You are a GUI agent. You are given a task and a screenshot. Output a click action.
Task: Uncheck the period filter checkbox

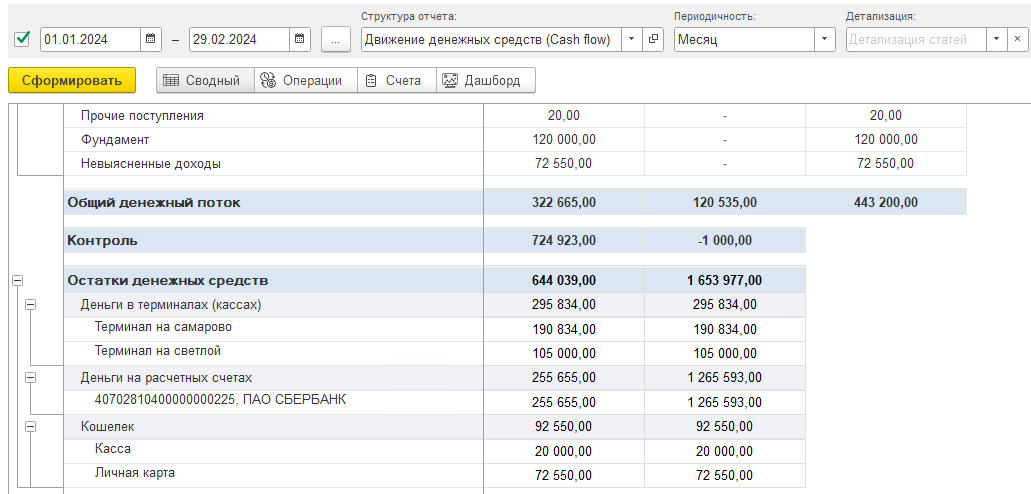[x=22, y=39]
